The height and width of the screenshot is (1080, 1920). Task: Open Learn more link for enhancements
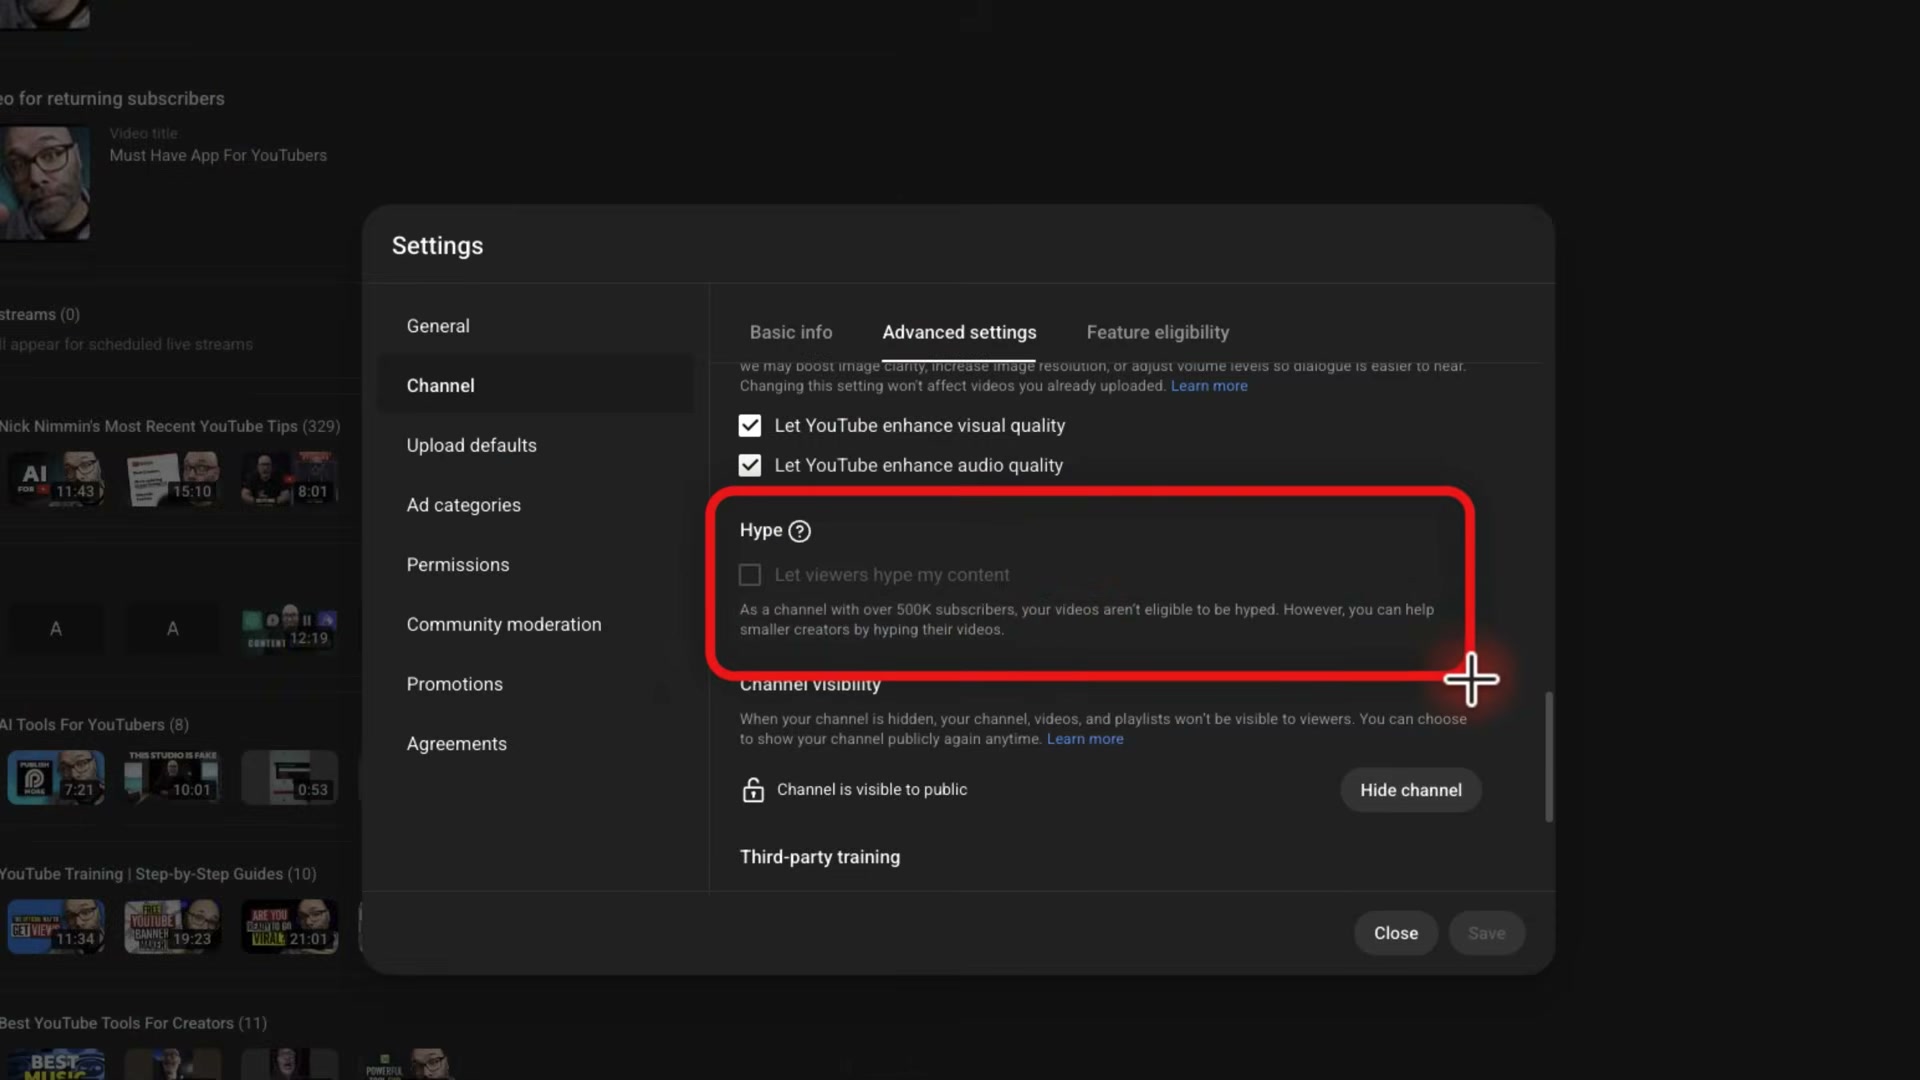[x=1209, y=386]
